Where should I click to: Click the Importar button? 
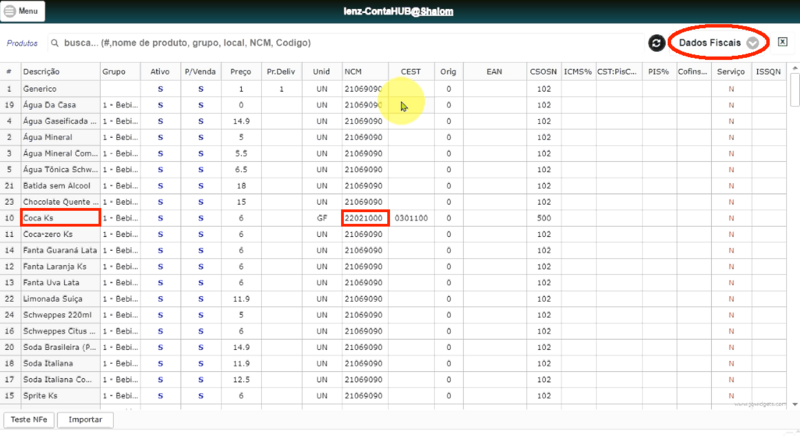(85, 420)
